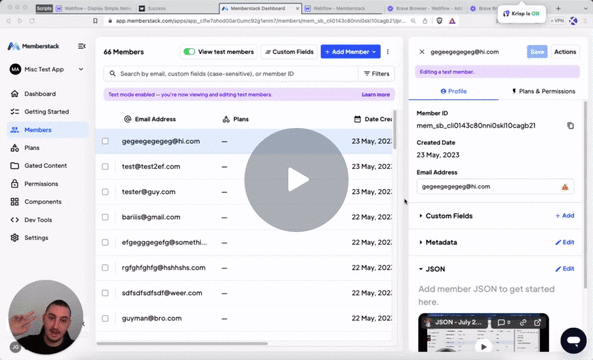Viewport: 593px width, 360px height.
Task: Open the Dashboard page
Action: click(x=40, y=94)
